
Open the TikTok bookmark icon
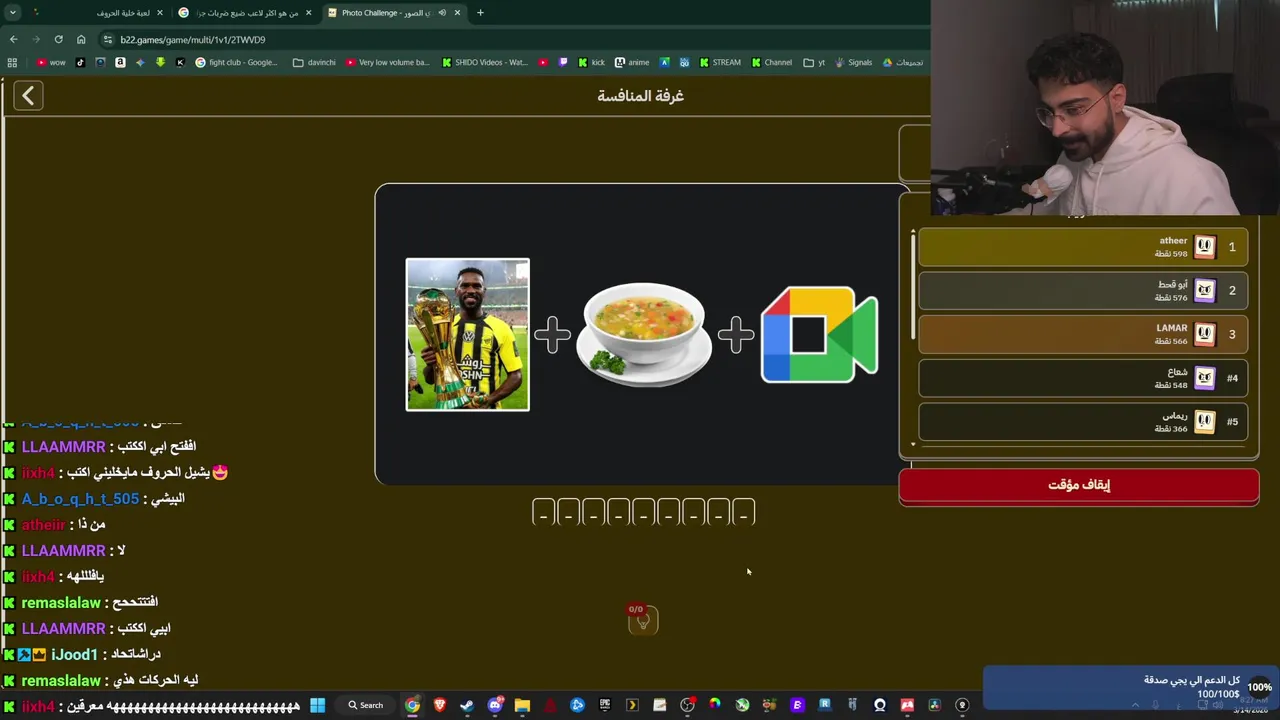80,62
